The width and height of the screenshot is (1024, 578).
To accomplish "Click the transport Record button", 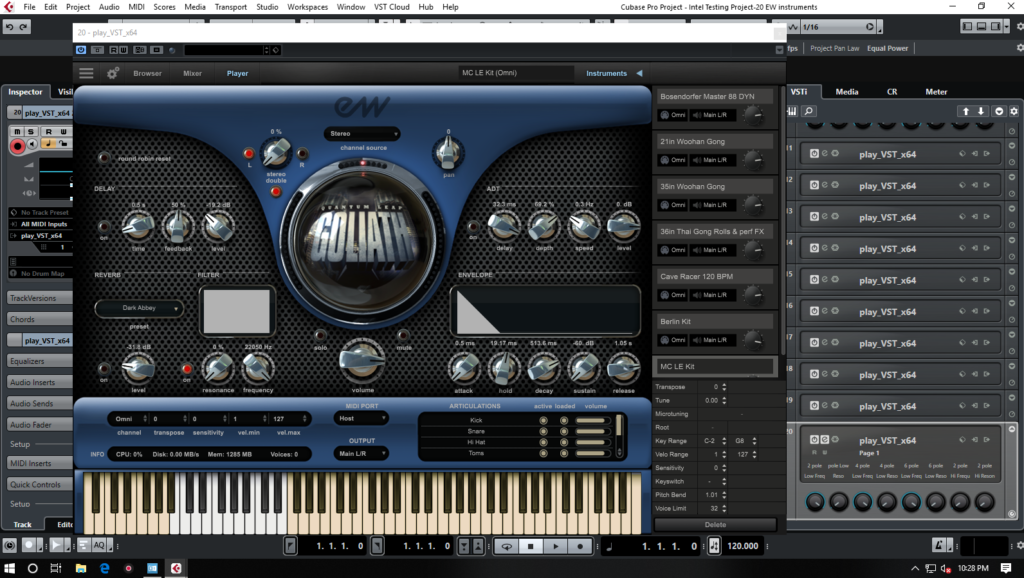I will (x=580, y=546).
